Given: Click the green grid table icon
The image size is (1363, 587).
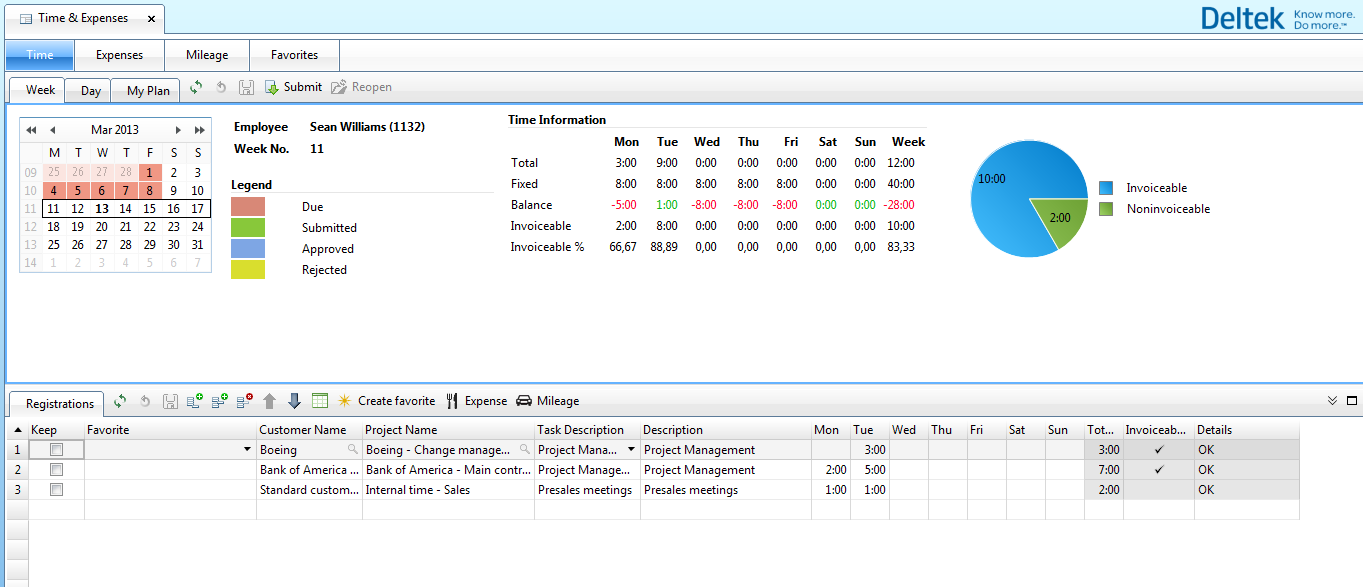Looking at the screenshot, I should (x=320, y=401).
